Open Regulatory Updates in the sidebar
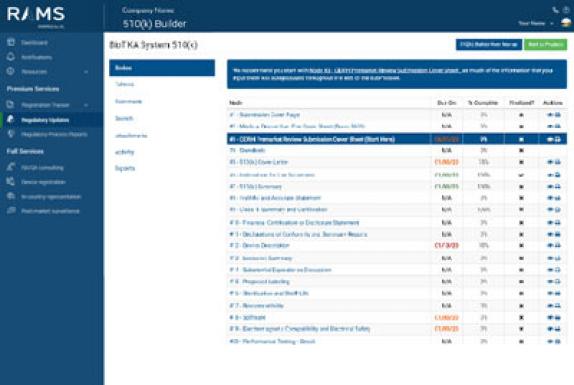 tap(45, 120)
